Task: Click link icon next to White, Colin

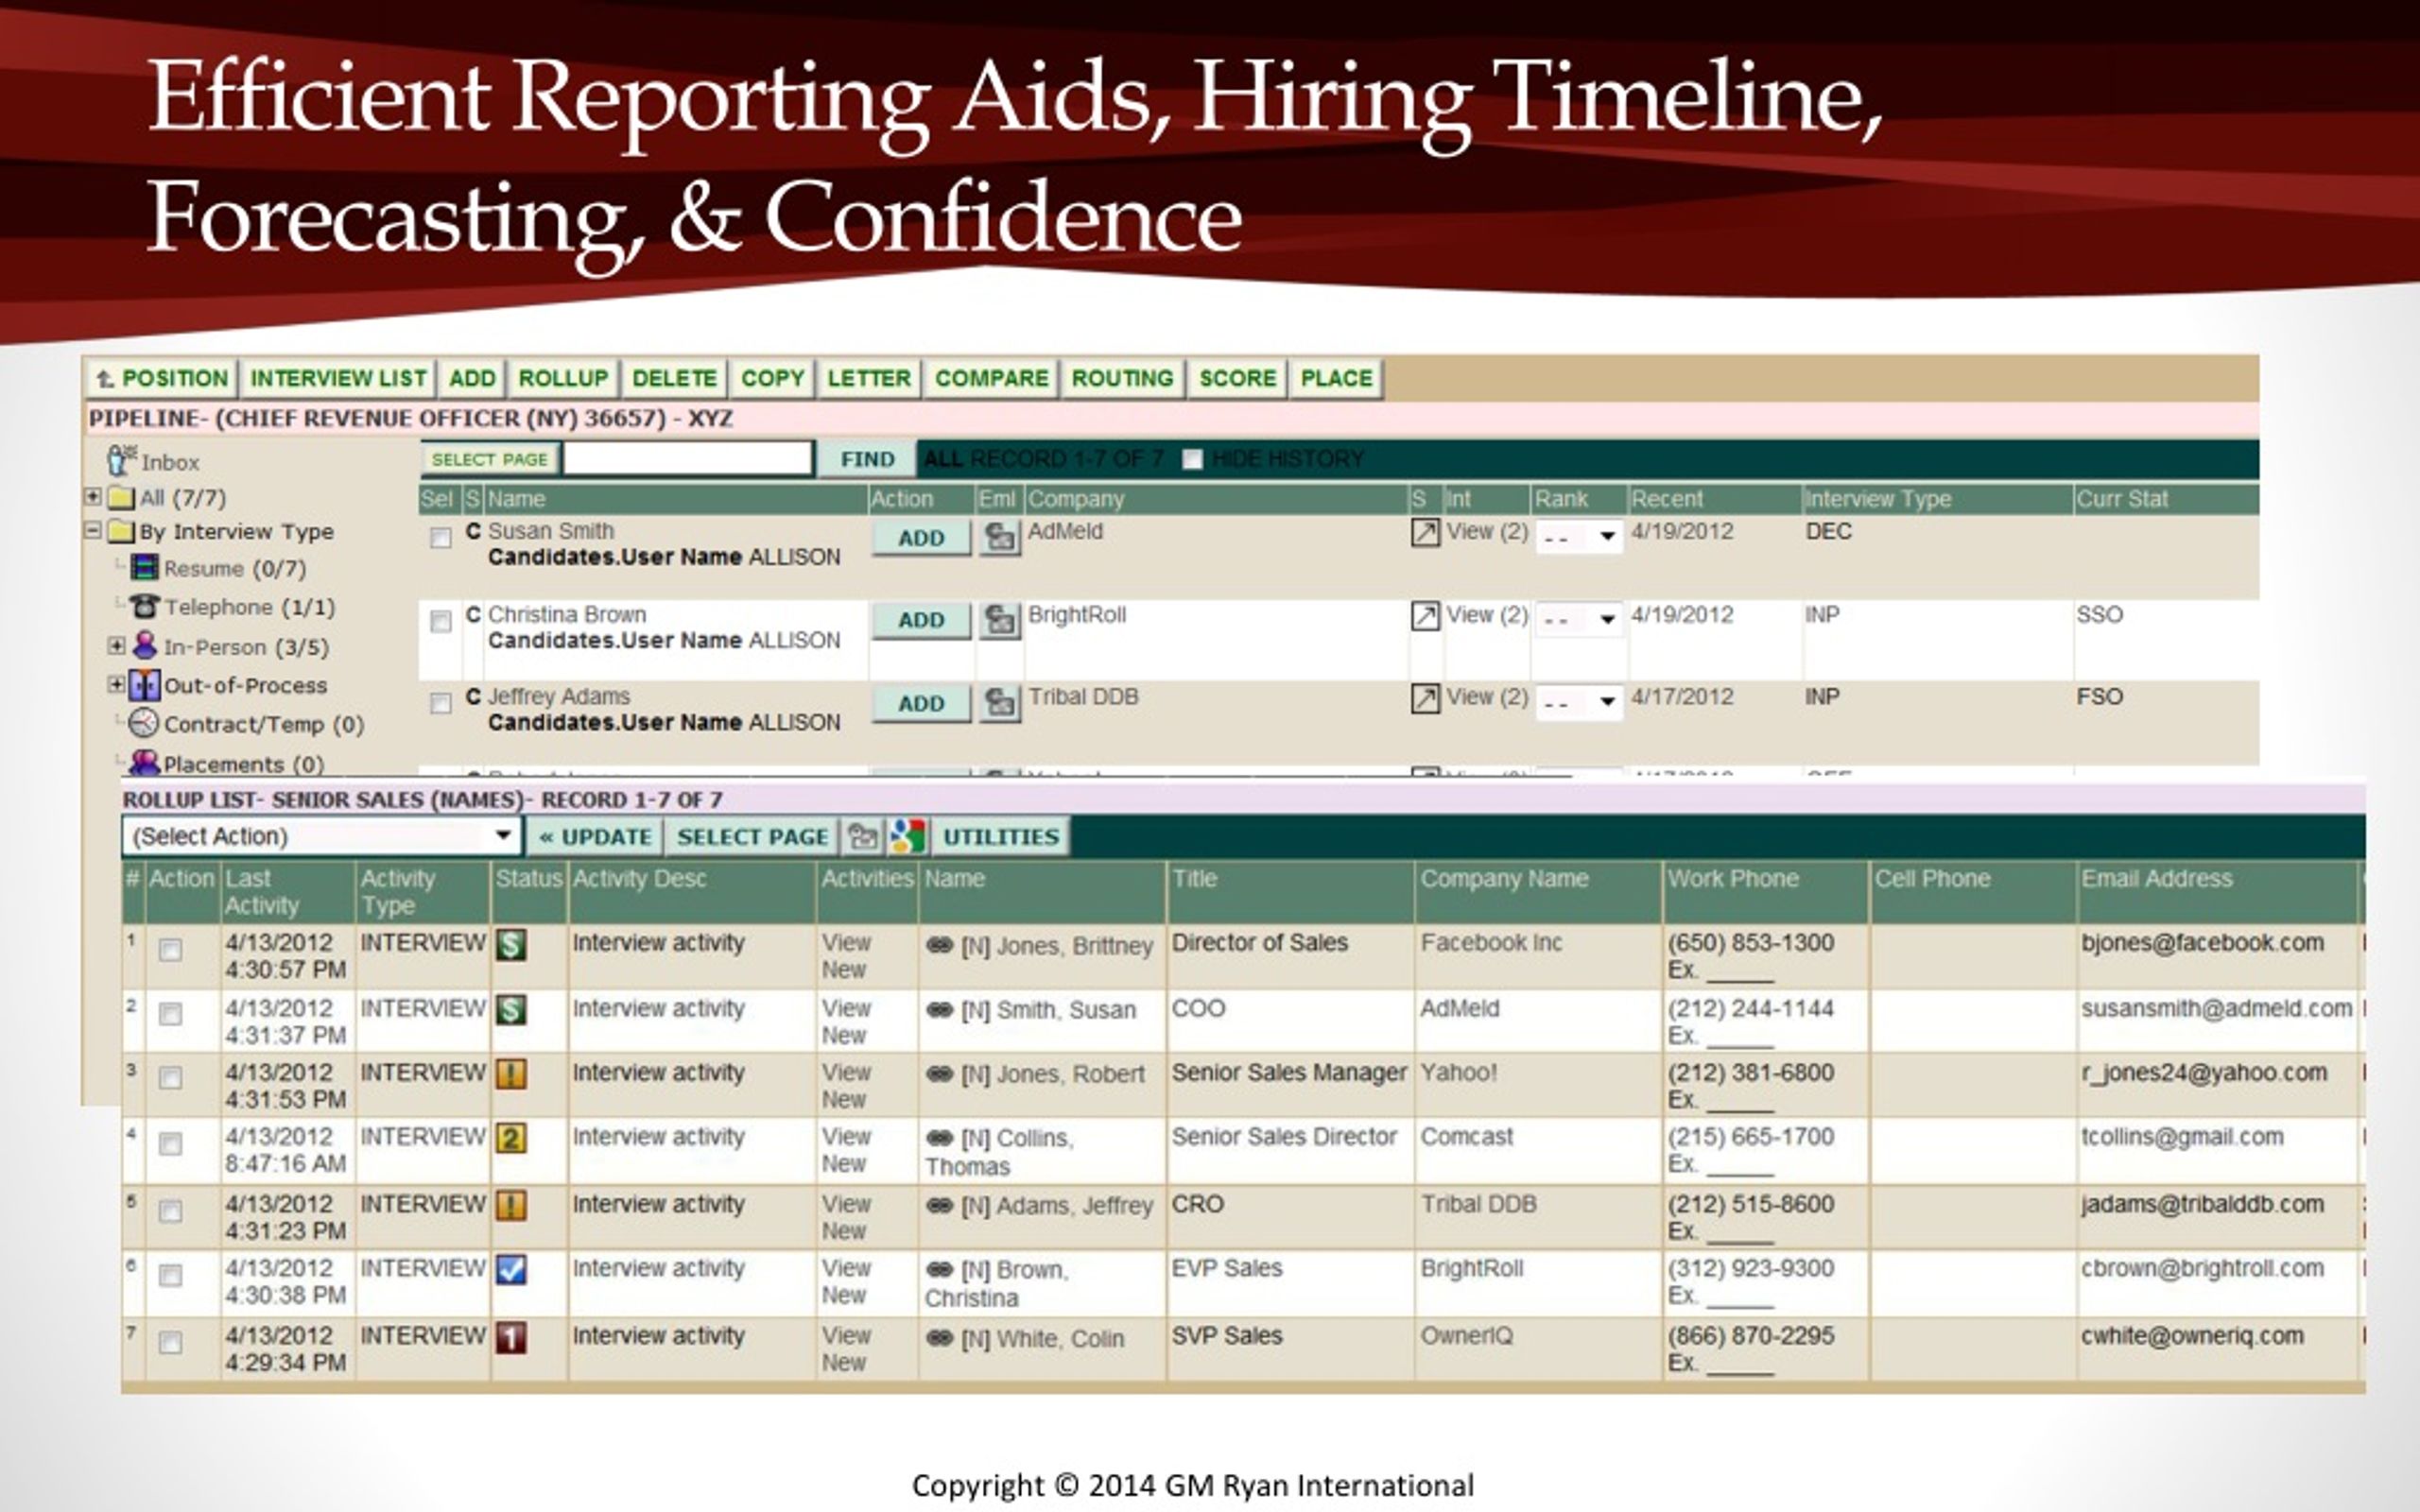Action: click(x=939, y=1338)
